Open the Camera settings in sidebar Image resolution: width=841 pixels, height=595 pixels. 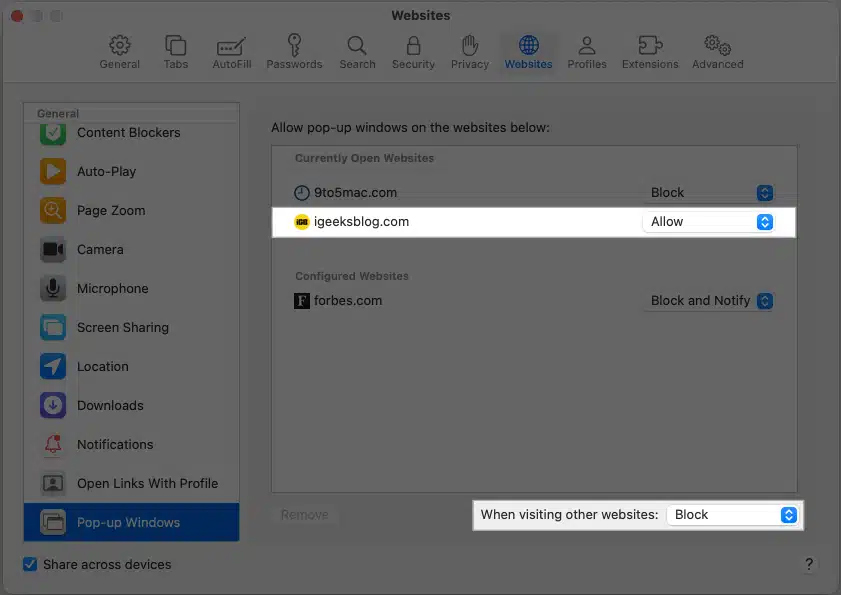(100, 250)
